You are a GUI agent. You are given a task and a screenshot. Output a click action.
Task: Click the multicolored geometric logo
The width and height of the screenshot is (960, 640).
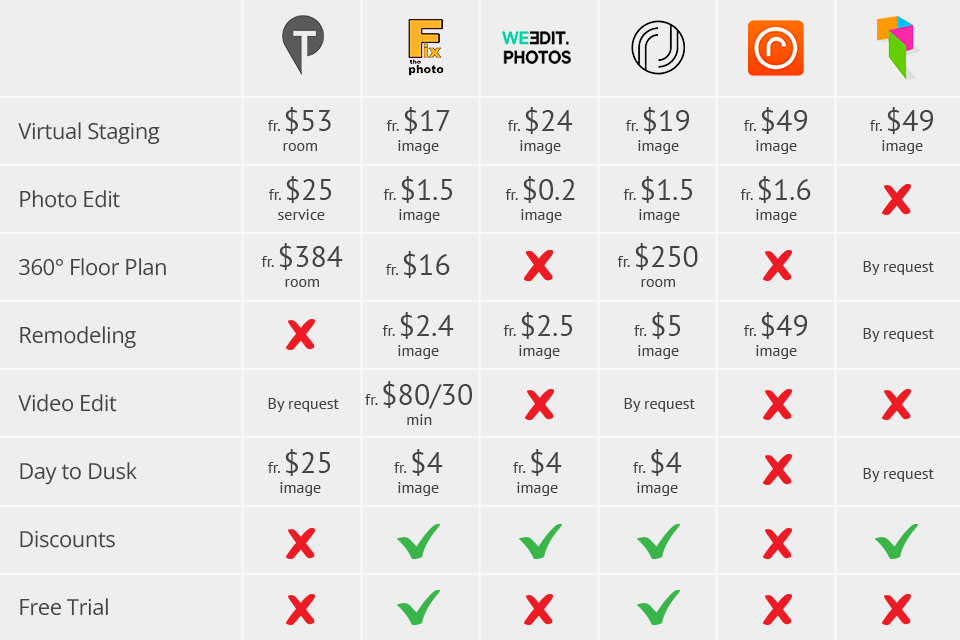coord(896,47)
